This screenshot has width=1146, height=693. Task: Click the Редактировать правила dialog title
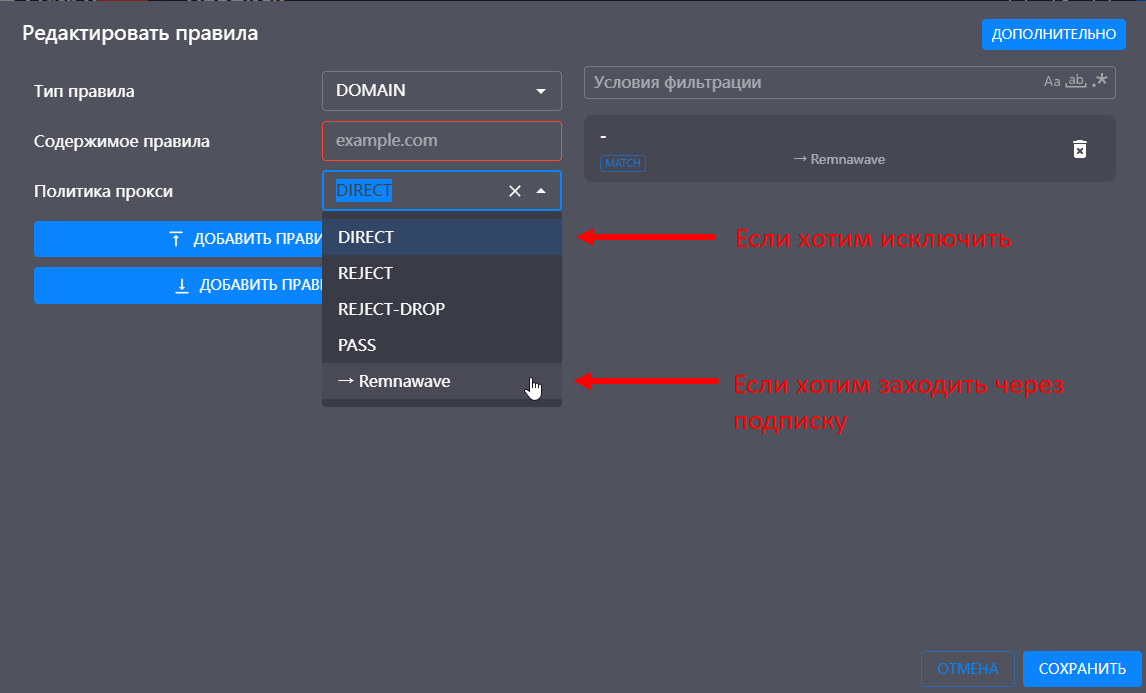(x=140, y=34)
